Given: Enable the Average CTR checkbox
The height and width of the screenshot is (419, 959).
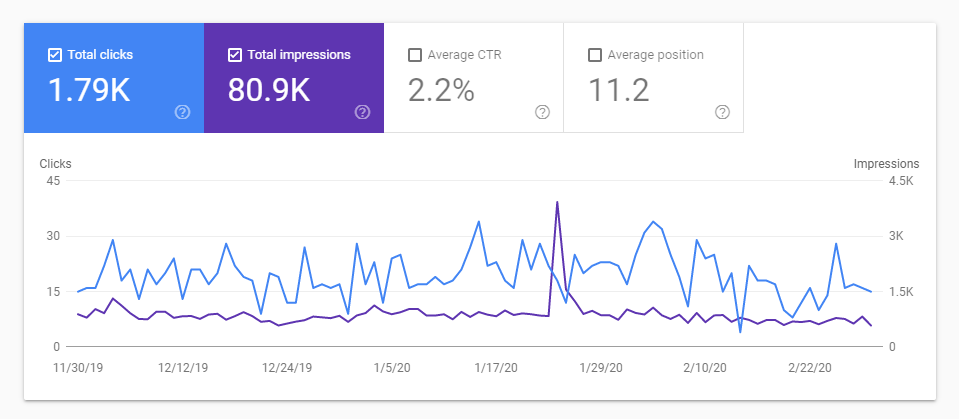Looking at the screenshot, I should [x=415, y=55].
